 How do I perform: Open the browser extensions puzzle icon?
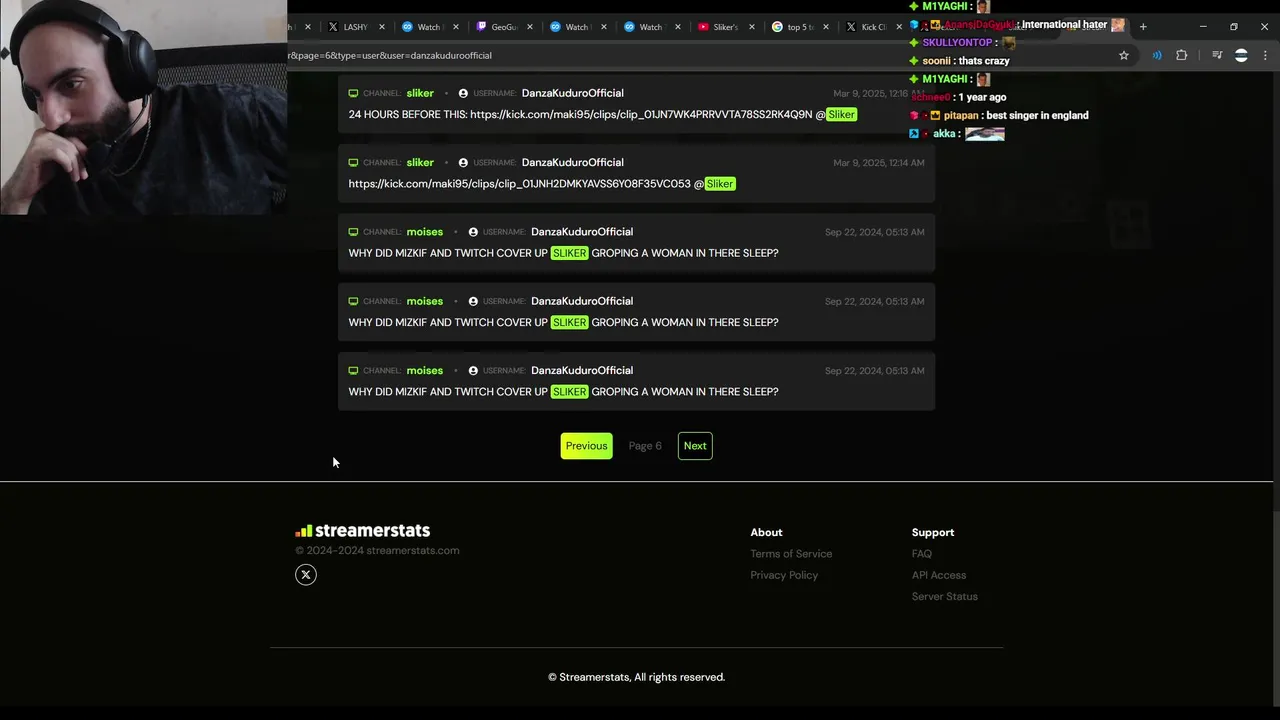[1182, 56]
